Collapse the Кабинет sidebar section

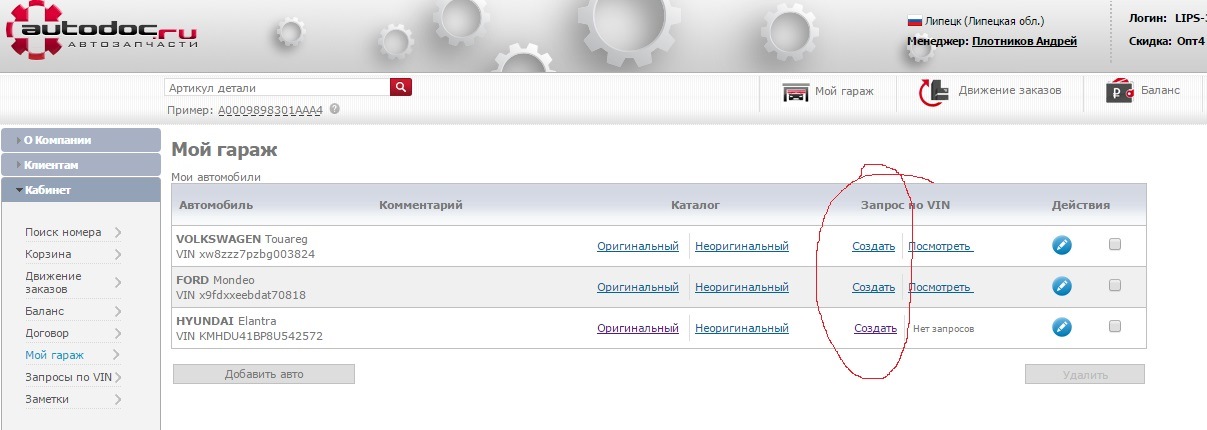[x=81, y=190]
